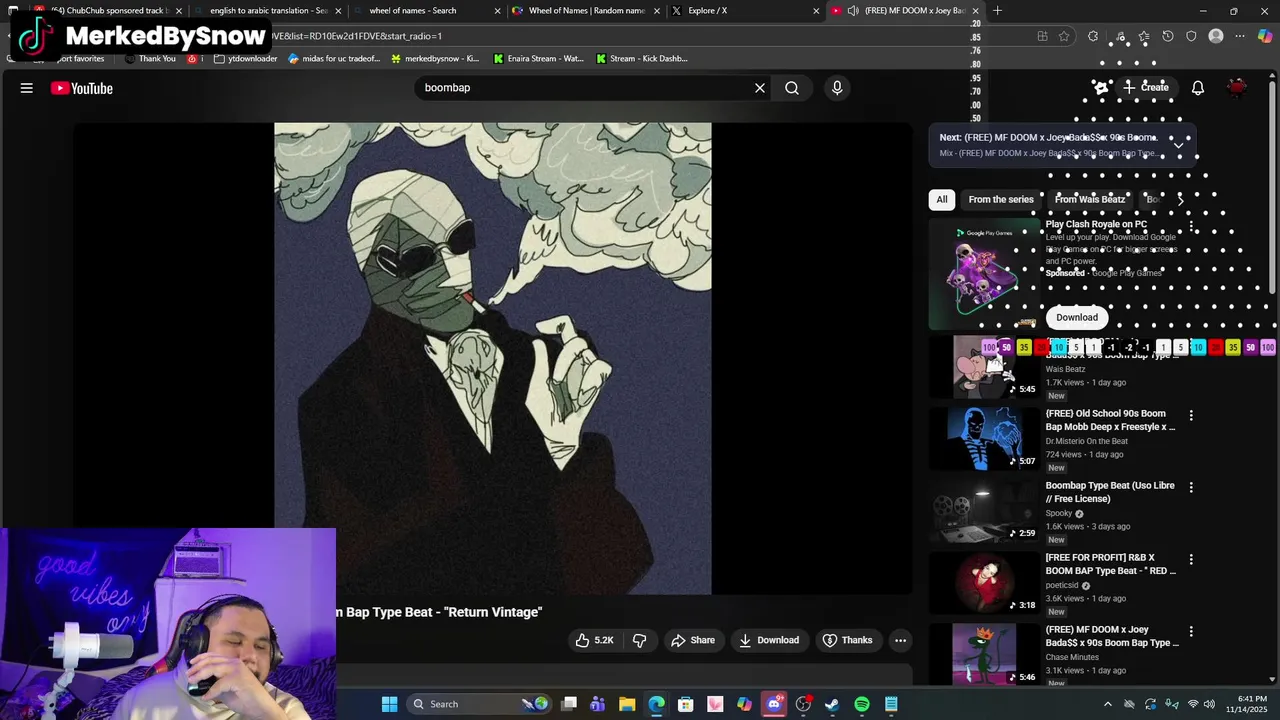Open File Explorer from taskbar
The image size is (1280, 720).
(x=627, y=704)
